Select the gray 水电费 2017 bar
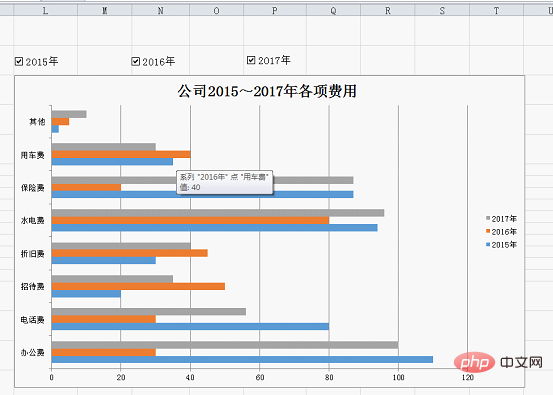The image size is (553, 395). coord(218,213)
